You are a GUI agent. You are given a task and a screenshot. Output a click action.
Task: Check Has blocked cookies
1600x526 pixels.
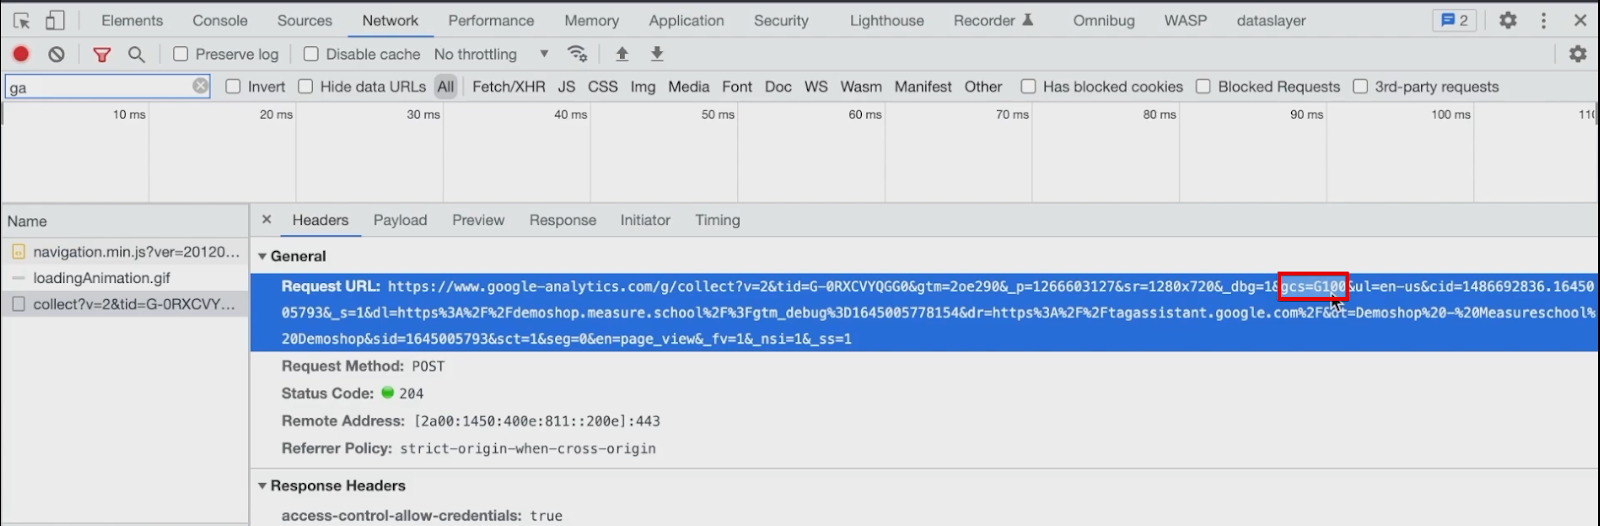[x=1028, y=86]
